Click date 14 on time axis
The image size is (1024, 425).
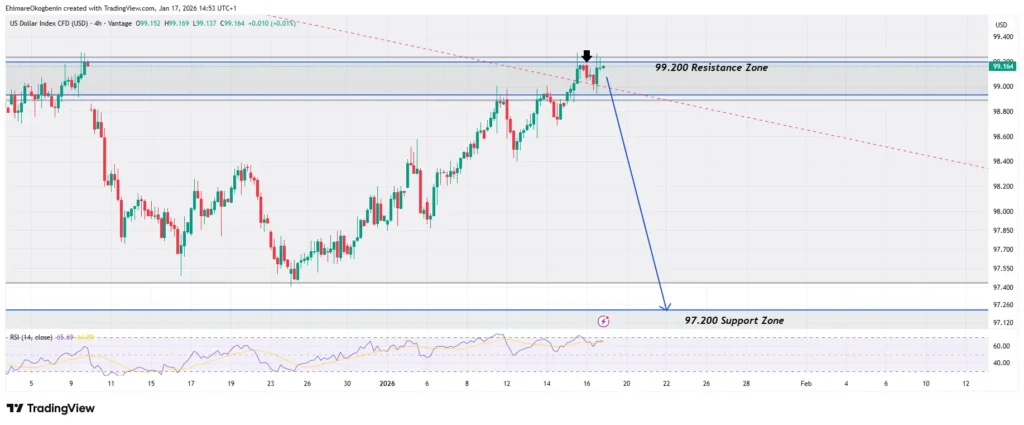[x=547, y=385]
